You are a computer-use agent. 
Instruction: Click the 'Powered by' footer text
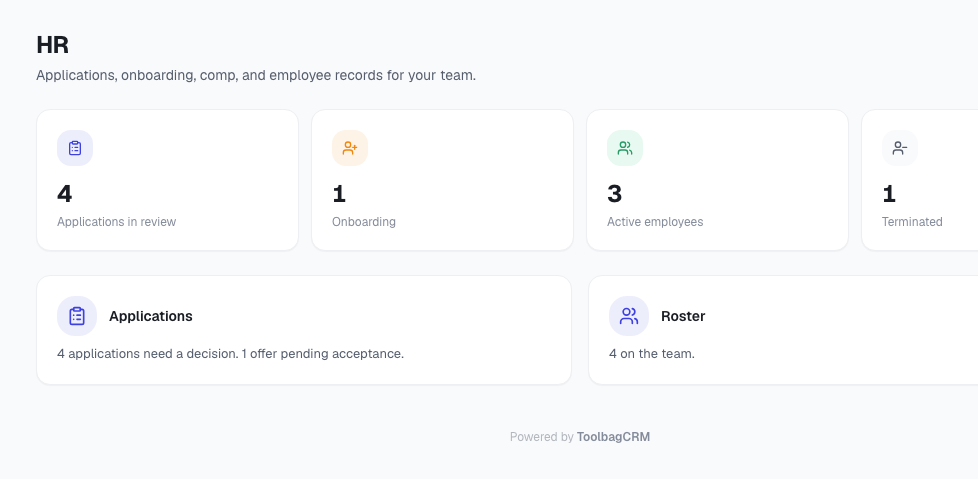point(541,437)
